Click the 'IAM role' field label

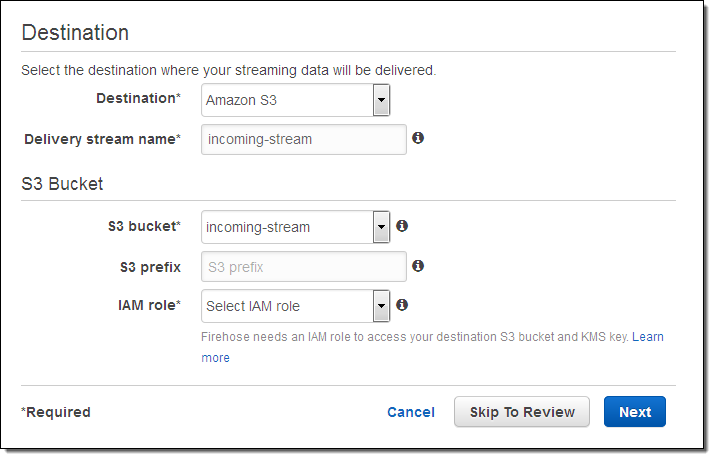[148, 305]
